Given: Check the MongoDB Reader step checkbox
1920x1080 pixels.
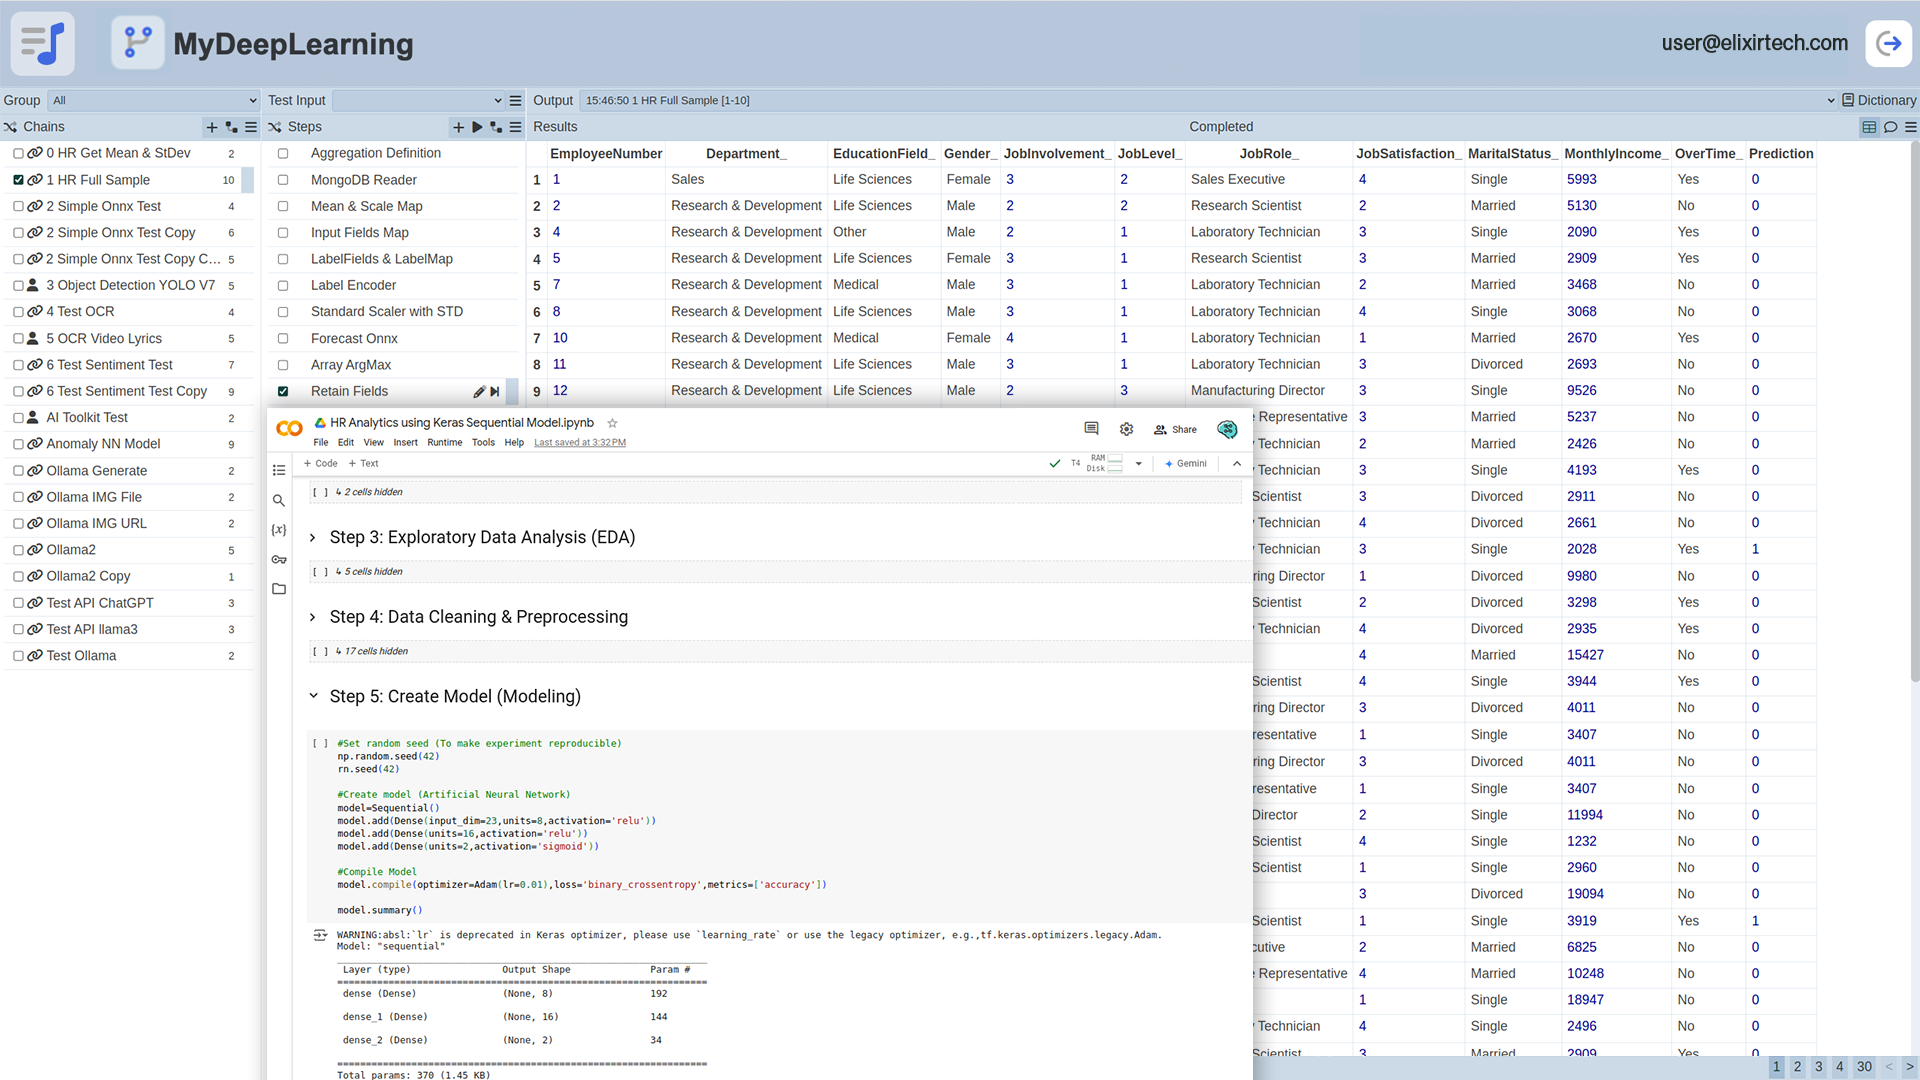Looking at the screenshot, I should (x=283, y=180).
